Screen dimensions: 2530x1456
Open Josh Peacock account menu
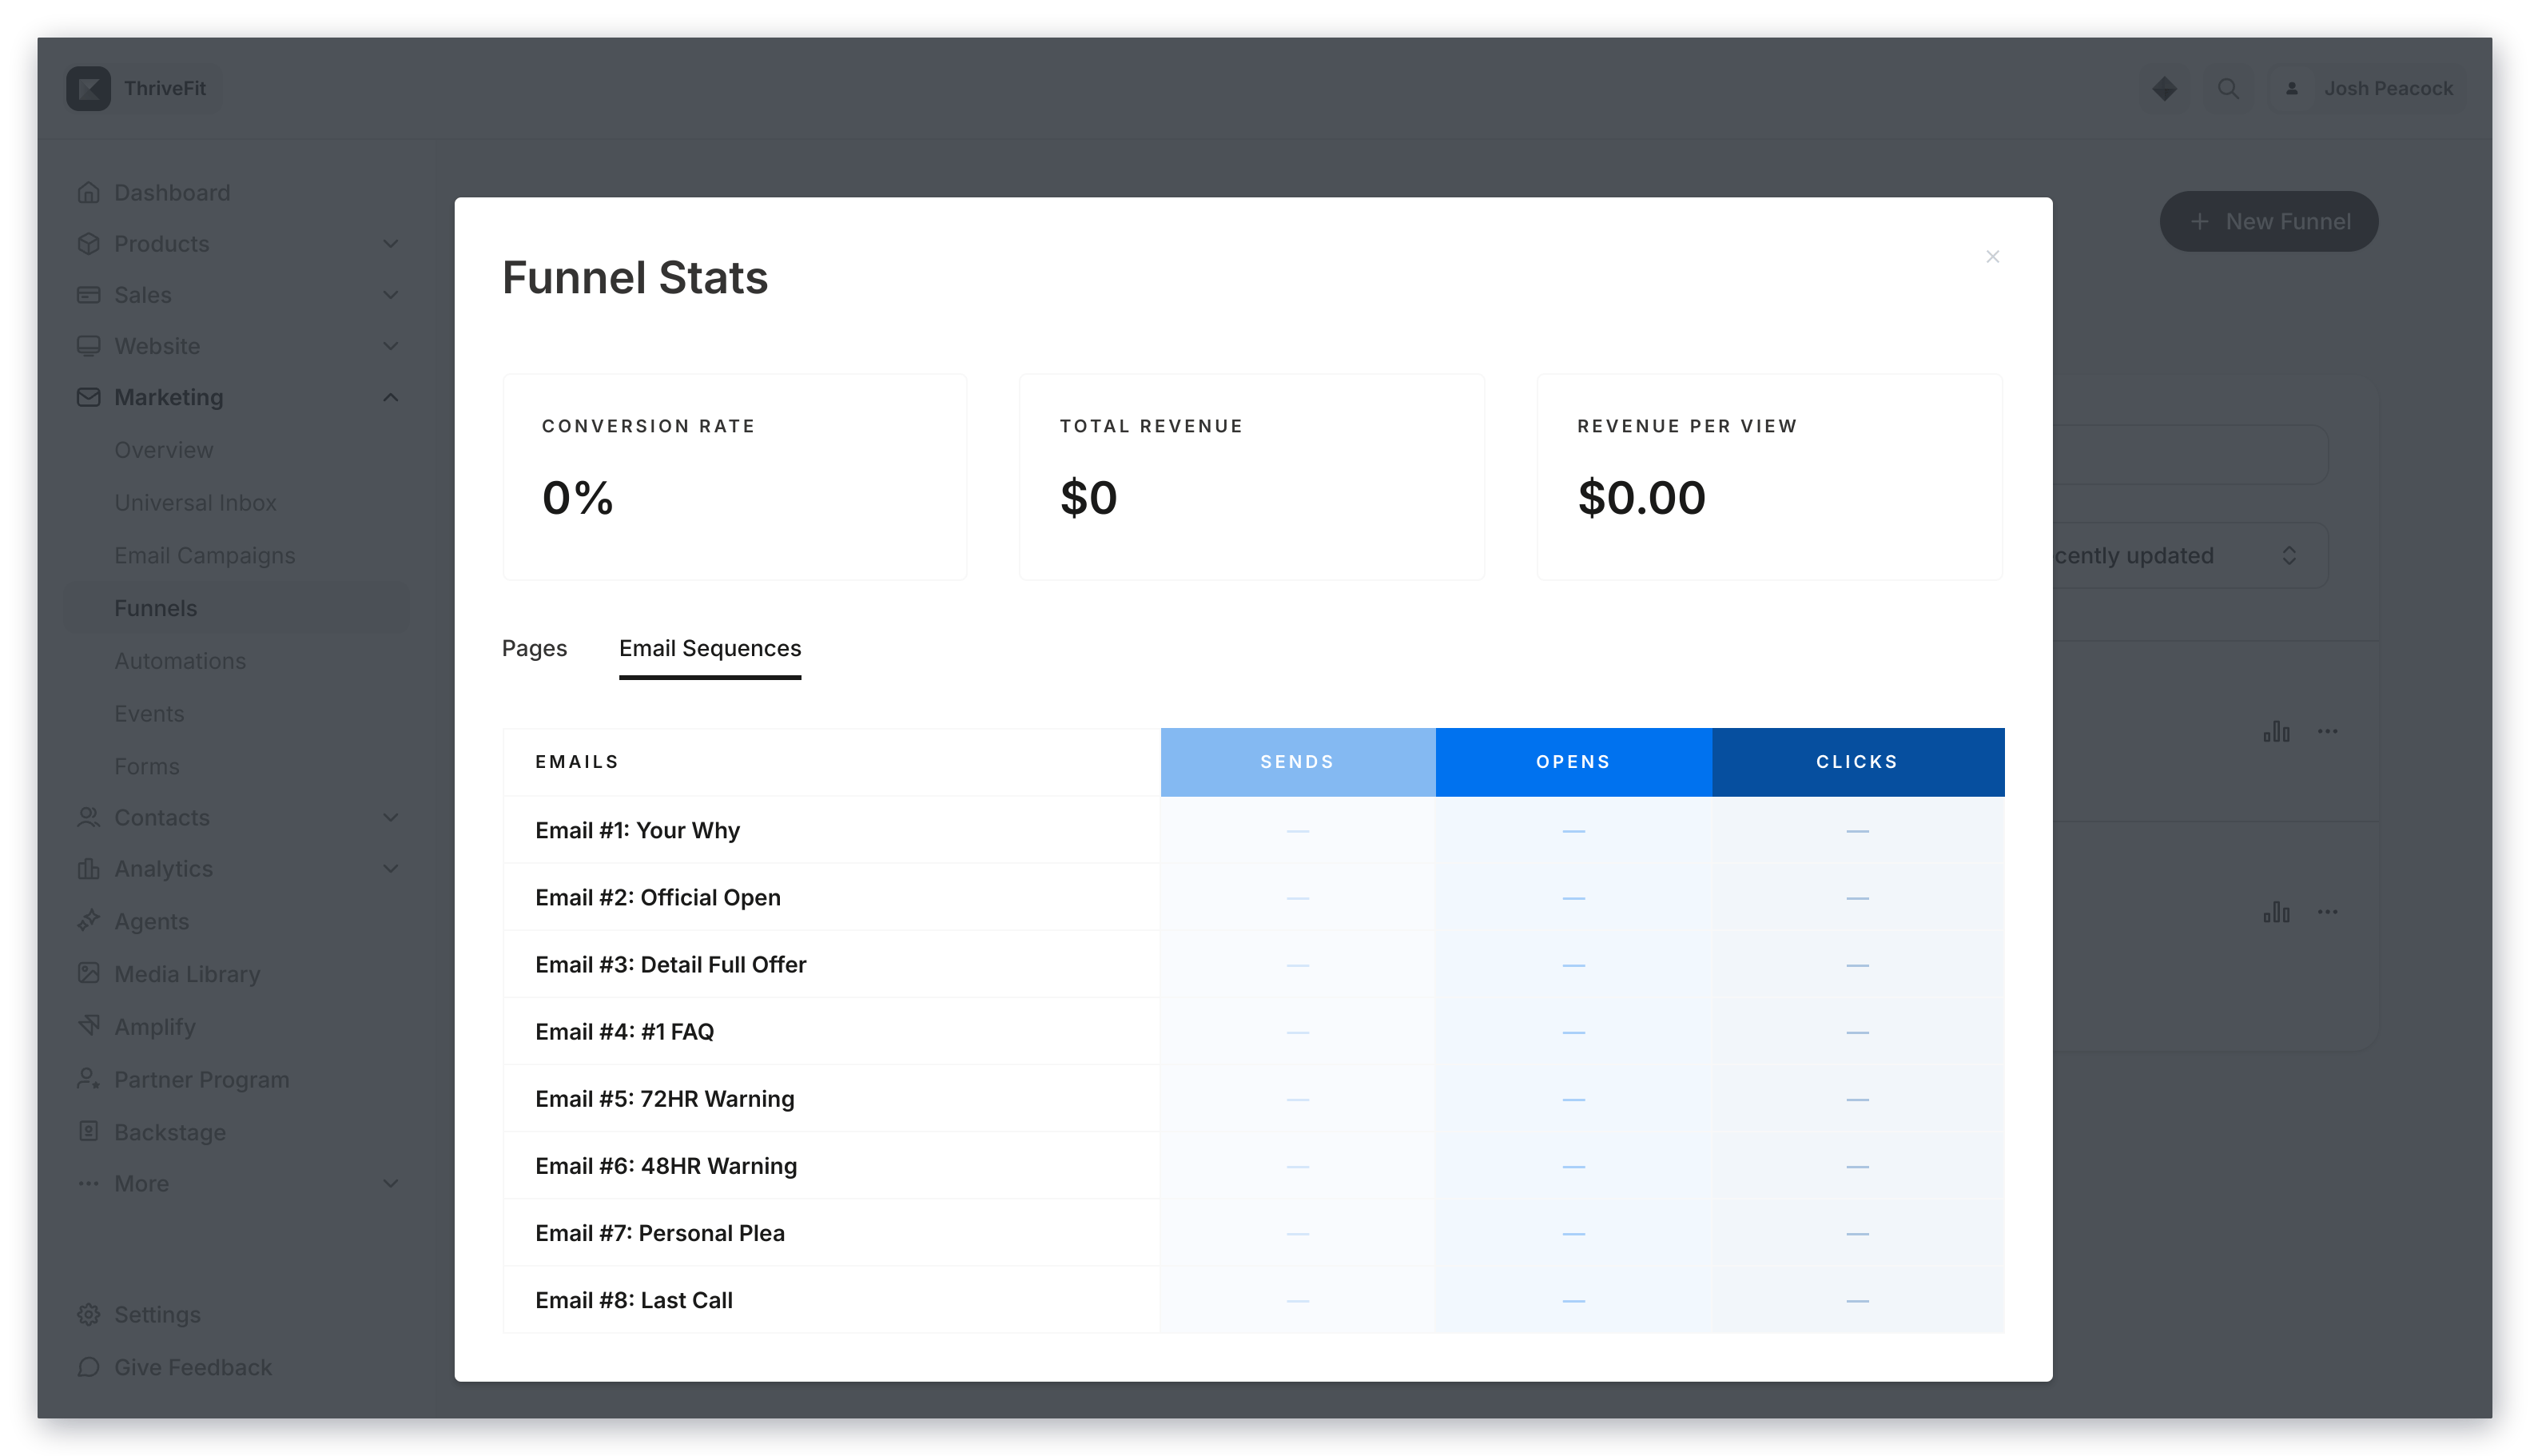pos(2367,88)
